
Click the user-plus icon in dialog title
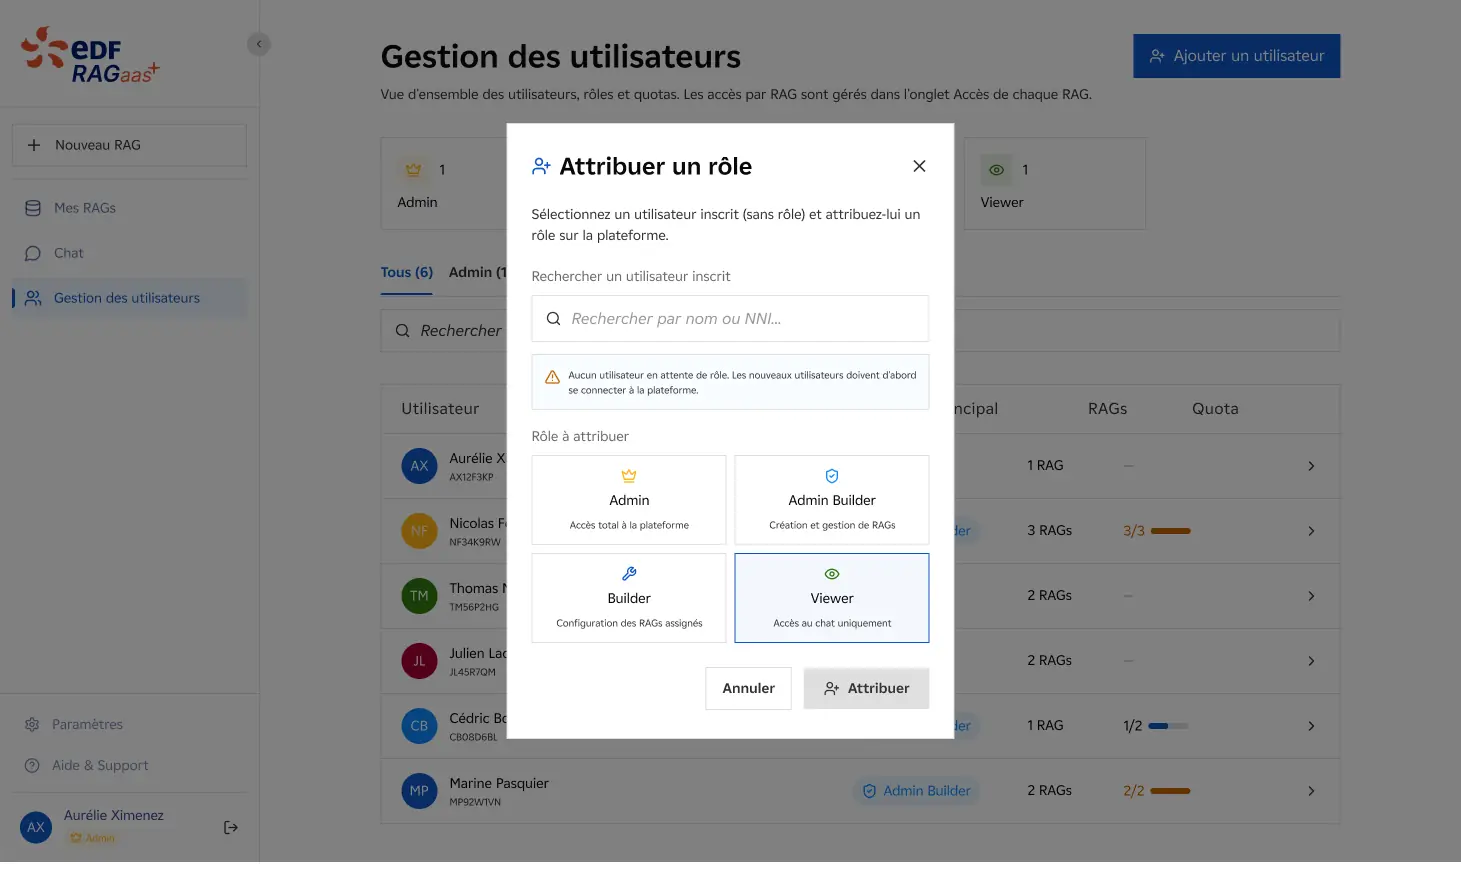[541, 166]
